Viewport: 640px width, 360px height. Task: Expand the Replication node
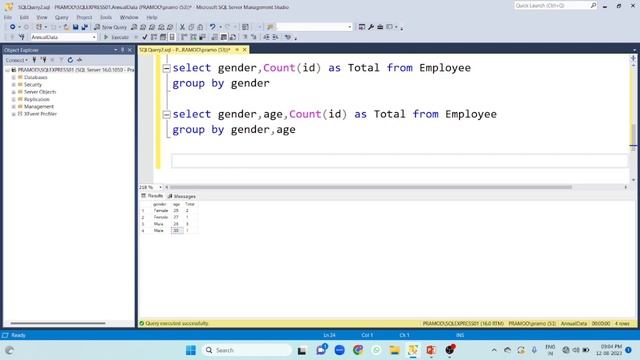(x=13, y=100)
